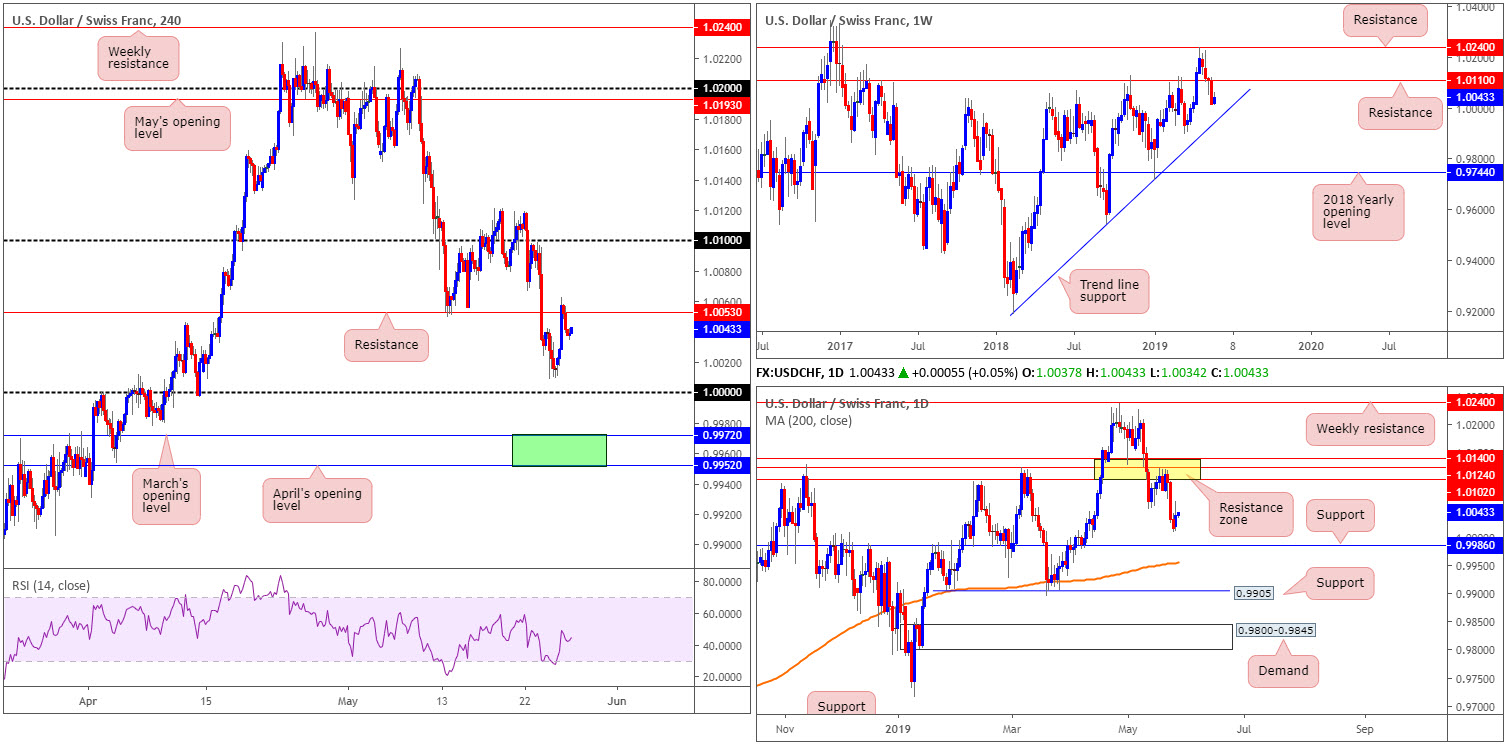Select the red 1.02400 label on daily chart

(1475, 402)
